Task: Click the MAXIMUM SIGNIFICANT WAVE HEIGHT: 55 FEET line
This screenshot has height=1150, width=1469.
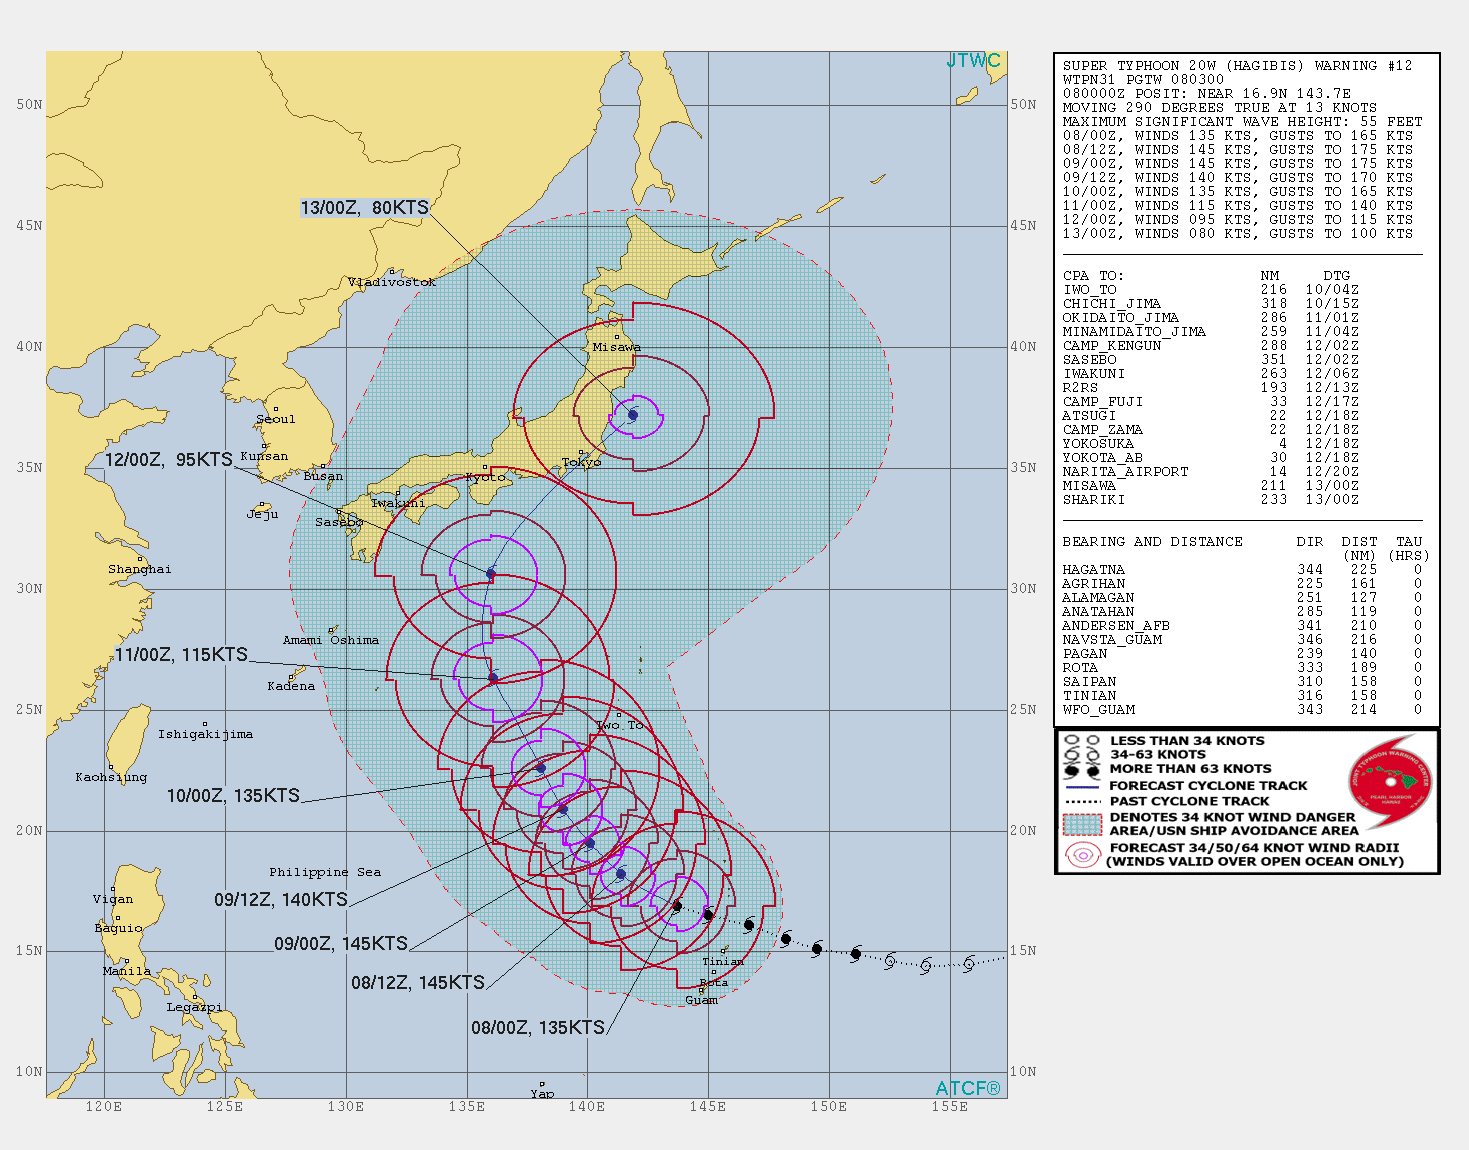Action: 1242,121
